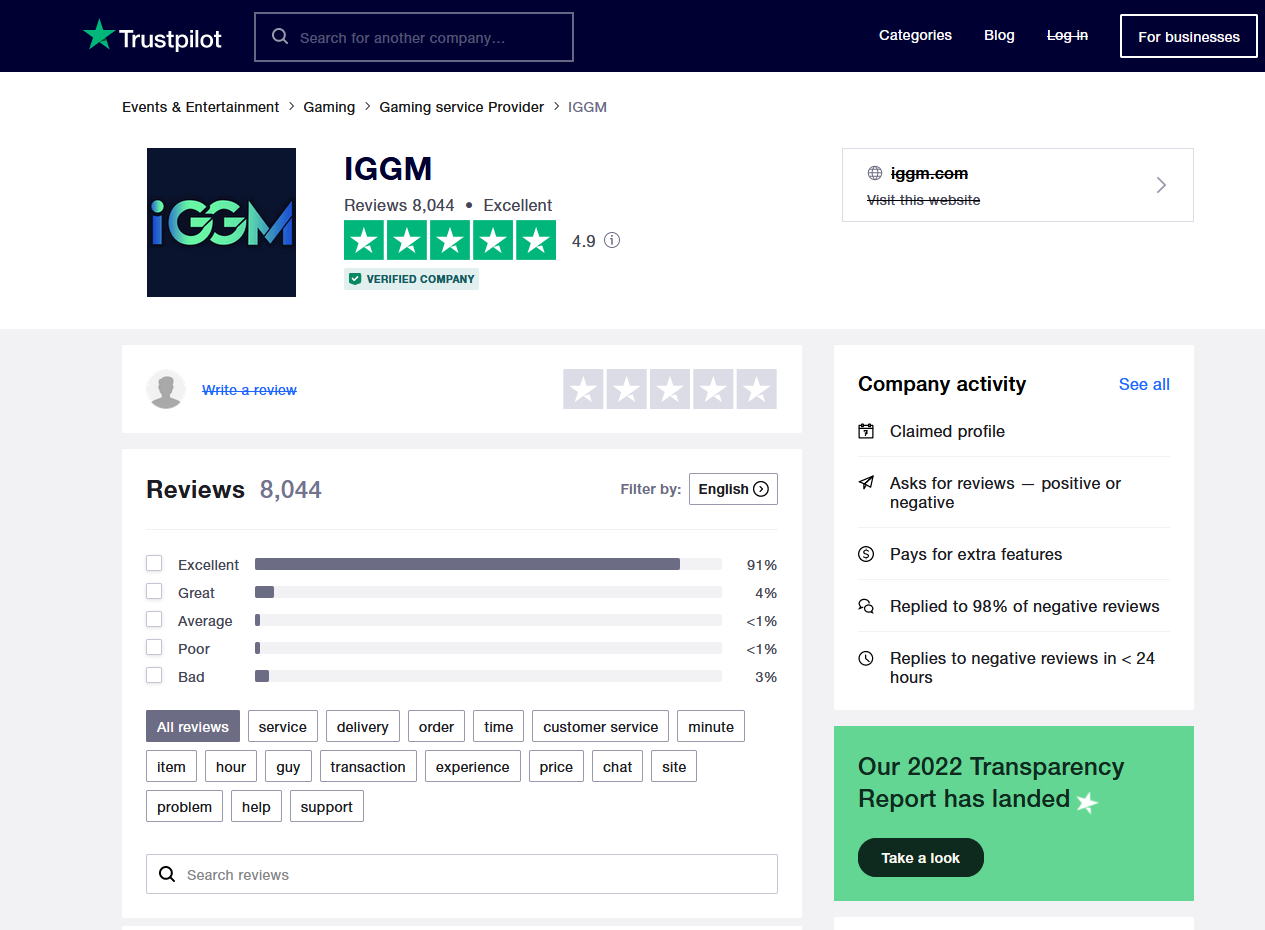Filter reviews by the time tag
The width and height of the screenshot is (1265, 930).
[499, 727]
